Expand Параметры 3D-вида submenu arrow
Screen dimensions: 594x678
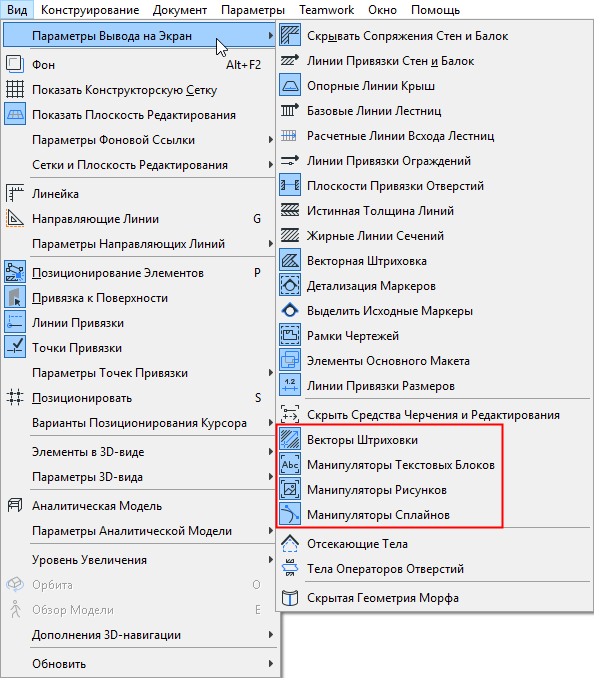pos(271,477)
